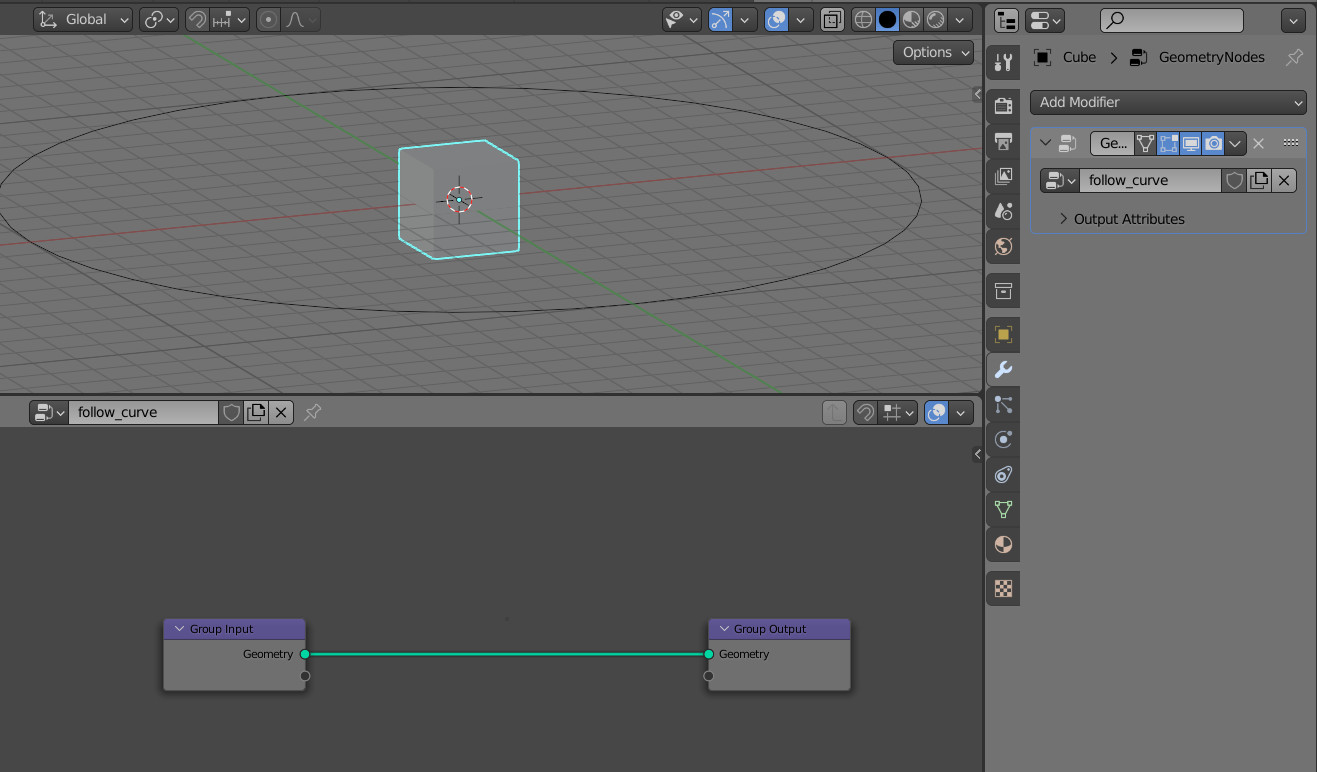Viewport: 1317px width, 772px height.
Task: Toggle render visibility camera icon on modifier
Action: pyautogui.click(x=1213, y=143)
